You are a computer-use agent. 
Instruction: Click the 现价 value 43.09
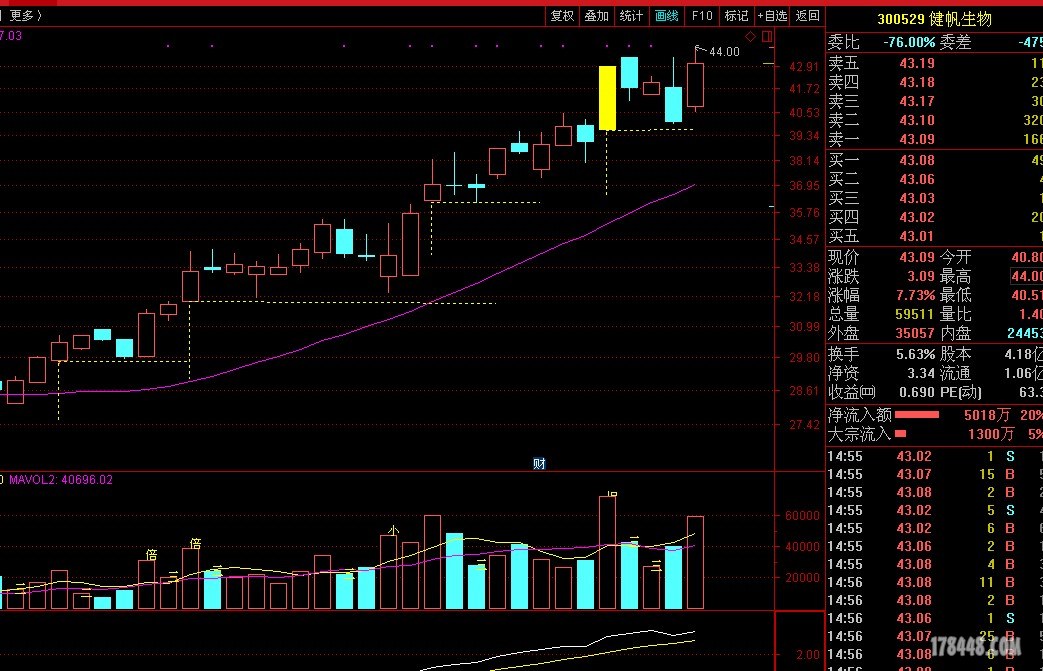[917, 257]
